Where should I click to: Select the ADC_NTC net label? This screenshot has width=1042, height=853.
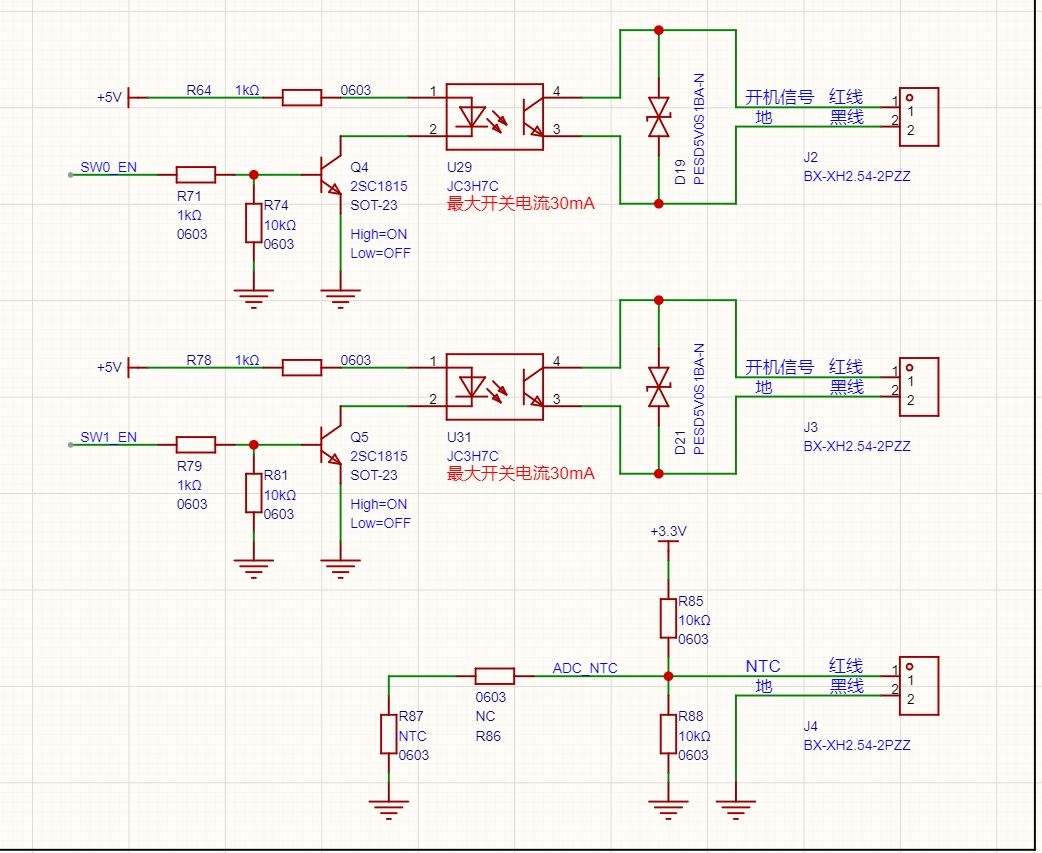point(585,667)
